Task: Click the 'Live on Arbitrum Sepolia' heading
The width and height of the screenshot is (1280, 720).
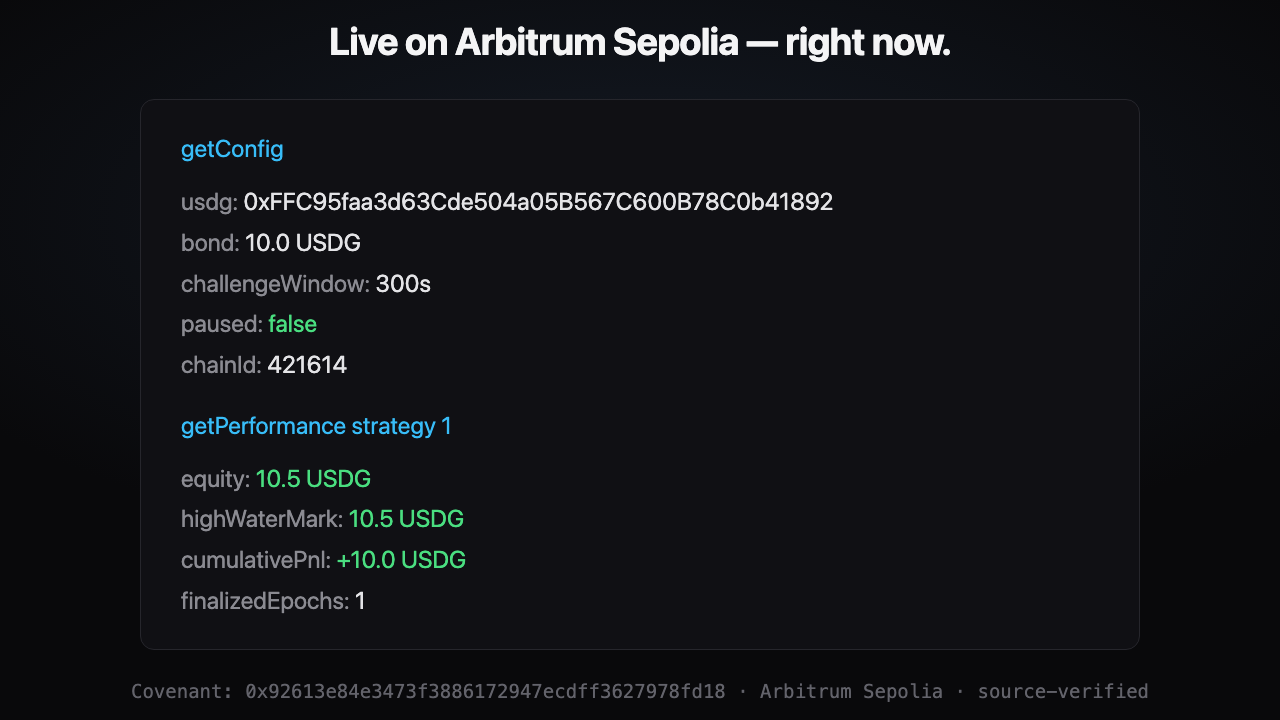Action: [x=640, y=42]
